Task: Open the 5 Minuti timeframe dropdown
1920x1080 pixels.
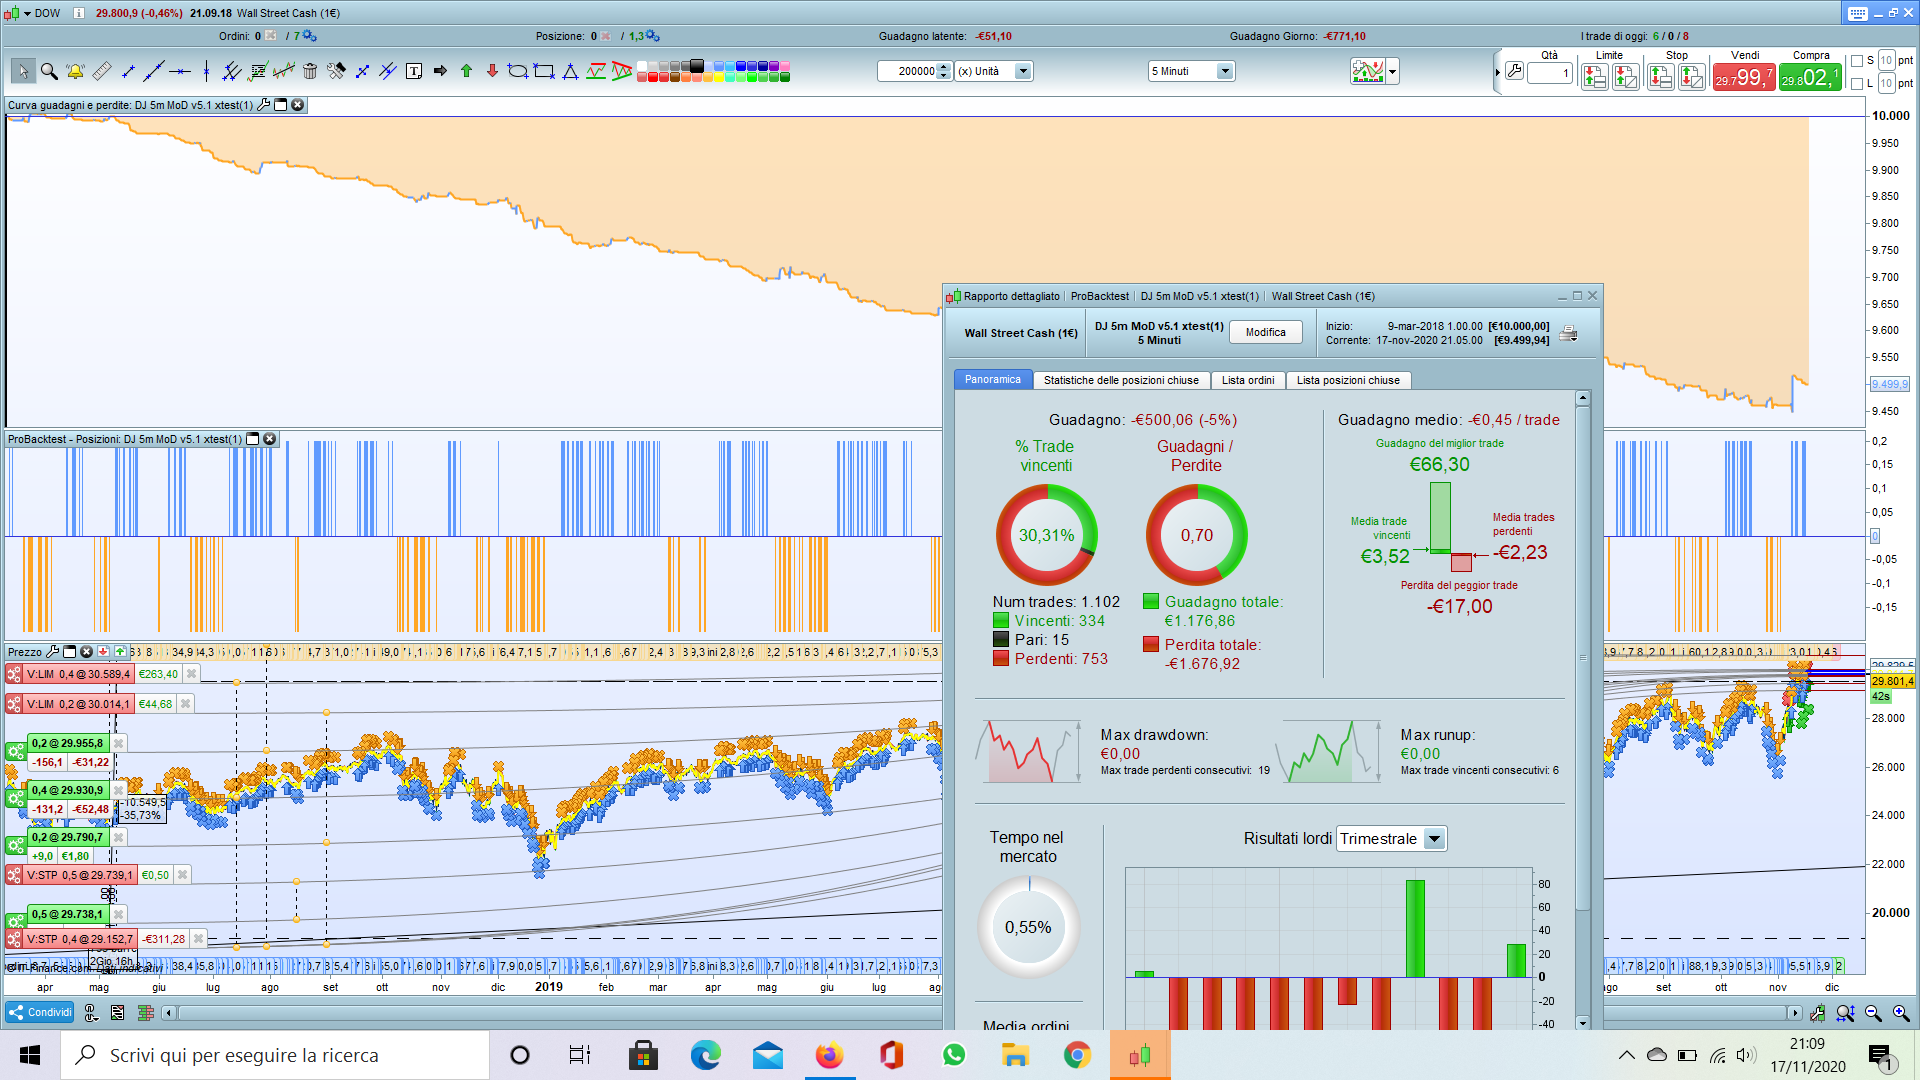Action: coord(1224,71)
